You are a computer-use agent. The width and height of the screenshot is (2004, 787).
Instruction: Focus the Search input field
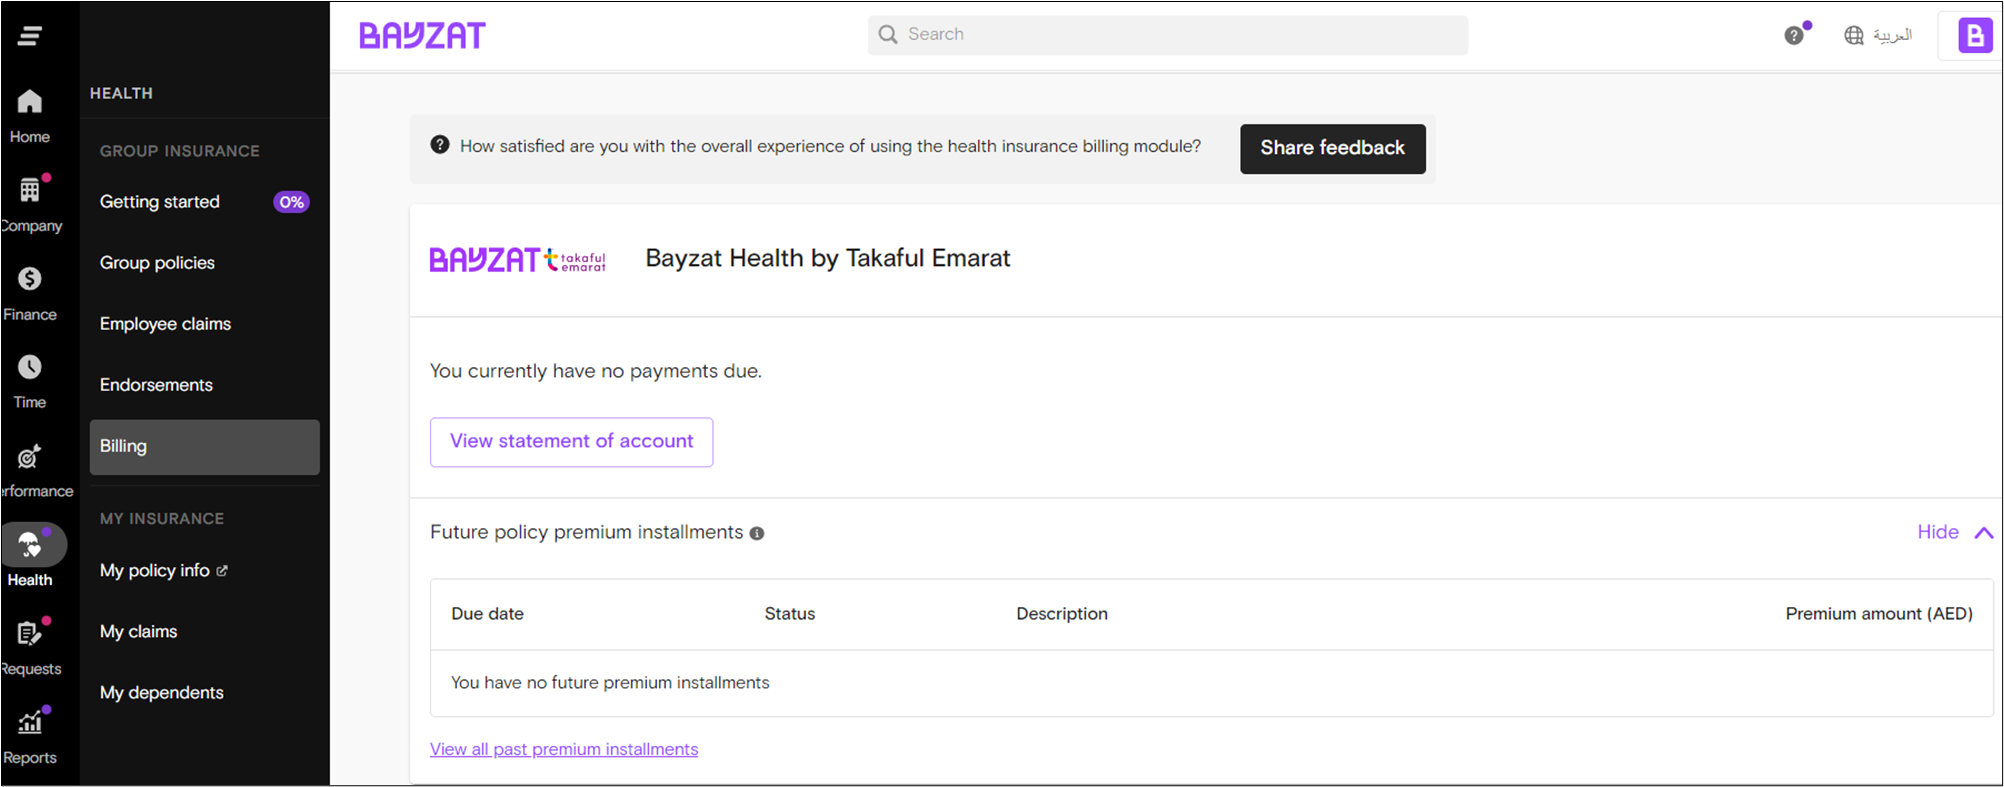(1167, 35)
